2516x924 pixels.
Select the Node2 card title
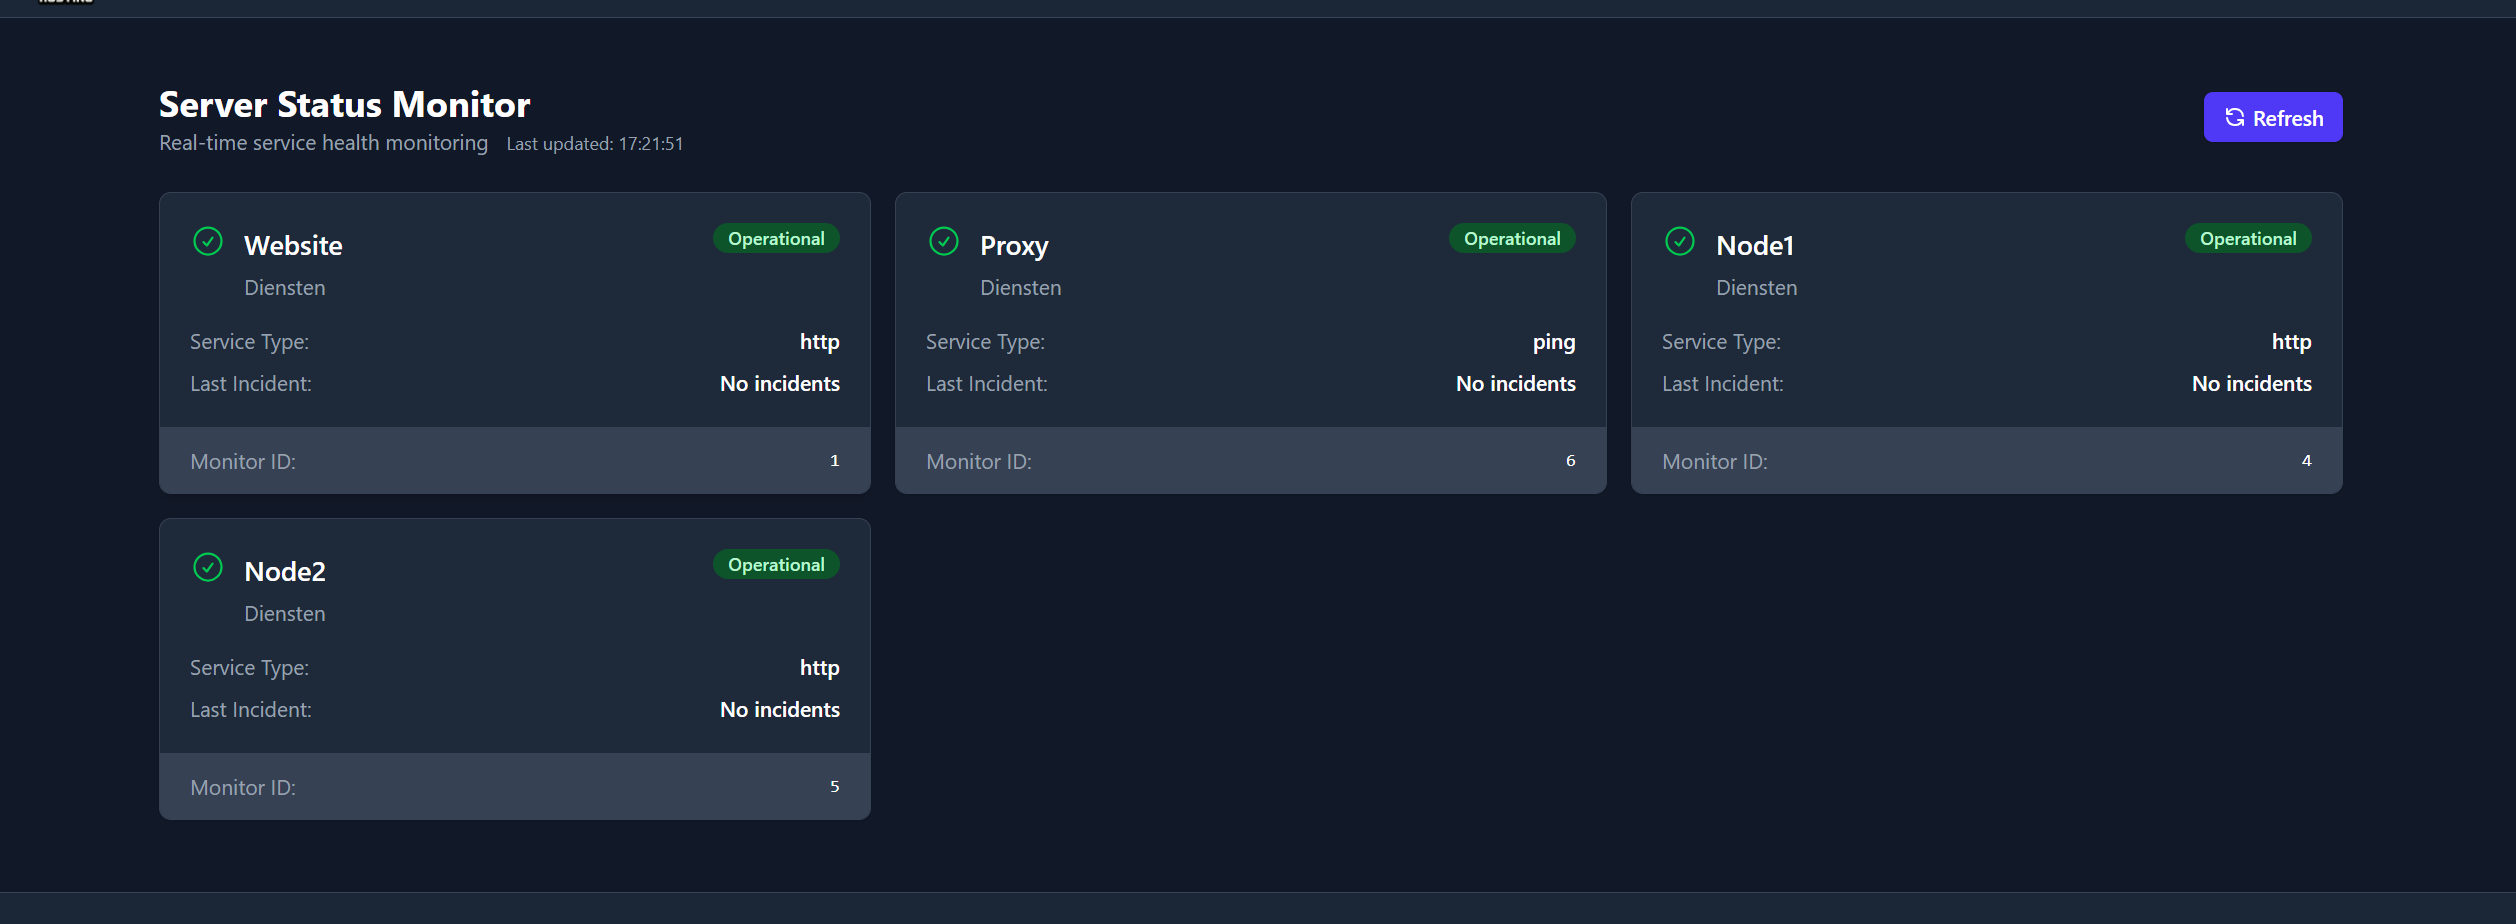point(285,572)
